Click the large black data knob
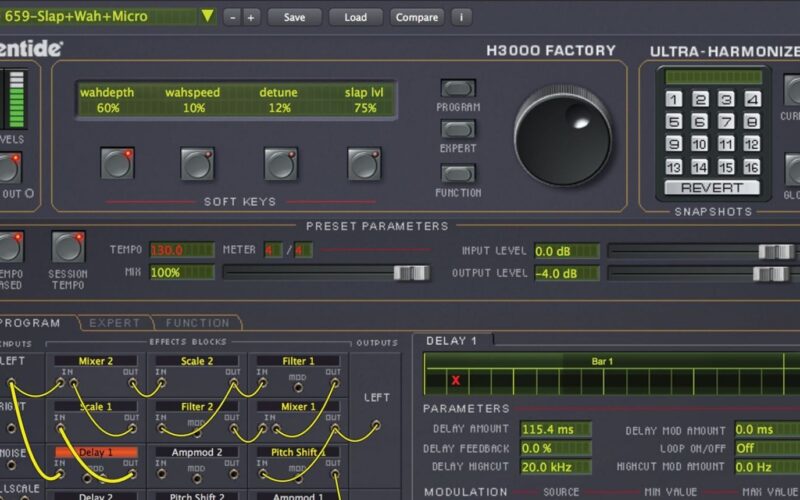 coord(562,134)
